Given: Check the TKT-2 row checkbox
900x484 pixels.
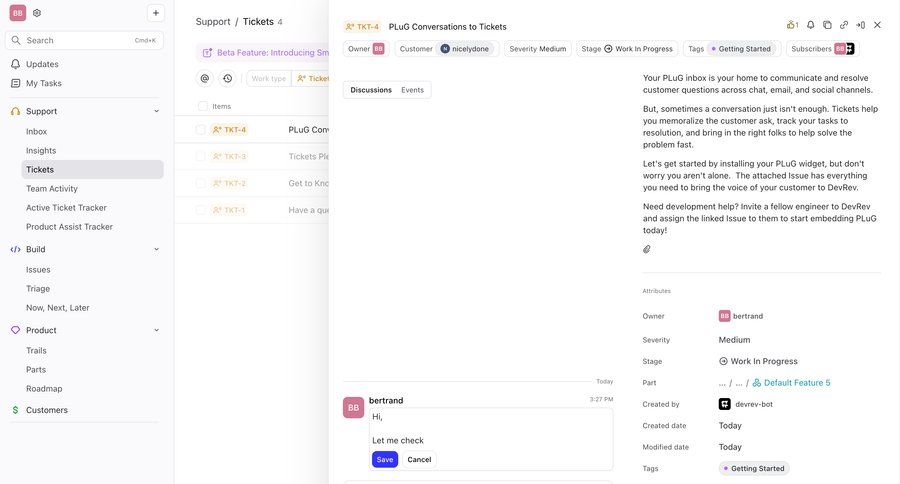Looking at the screenshot, I should click(200, 183).
